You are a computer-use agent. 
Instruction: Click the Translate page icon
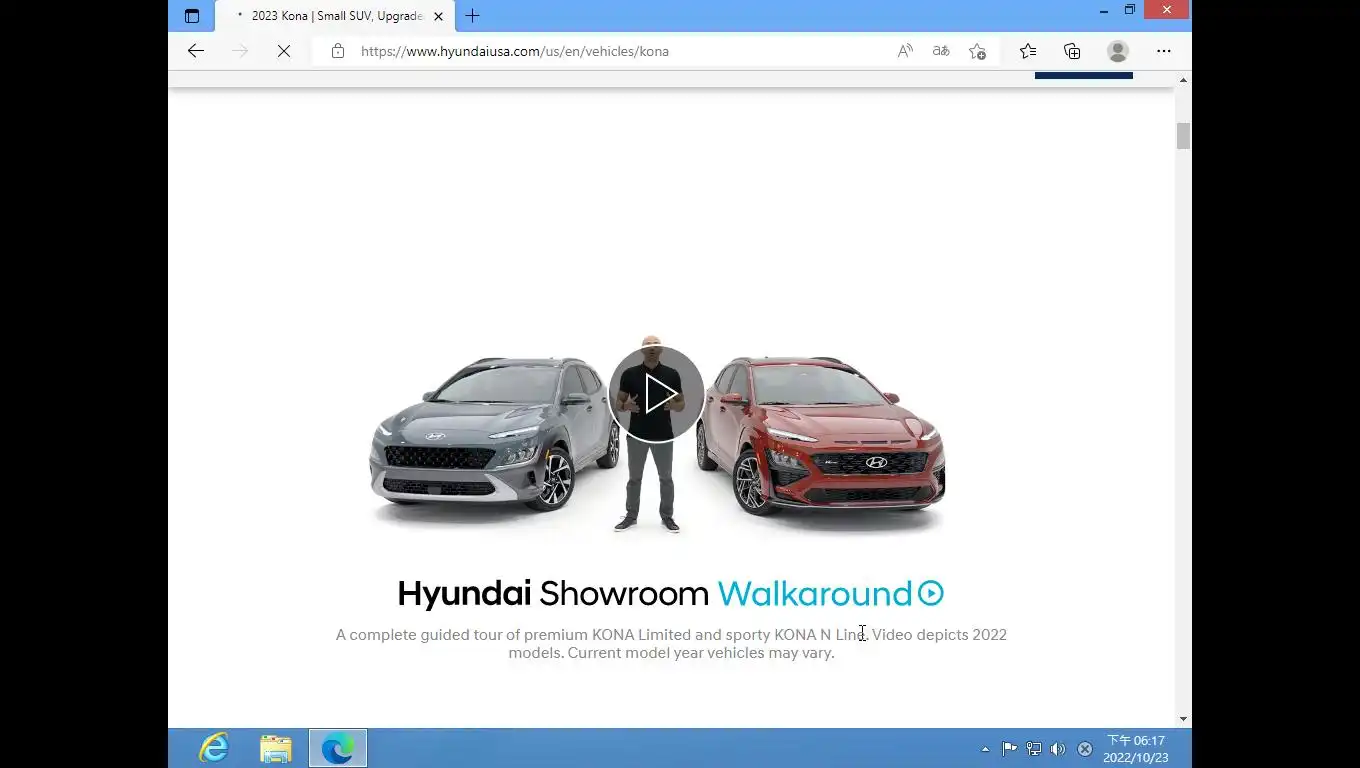point(941,51)
